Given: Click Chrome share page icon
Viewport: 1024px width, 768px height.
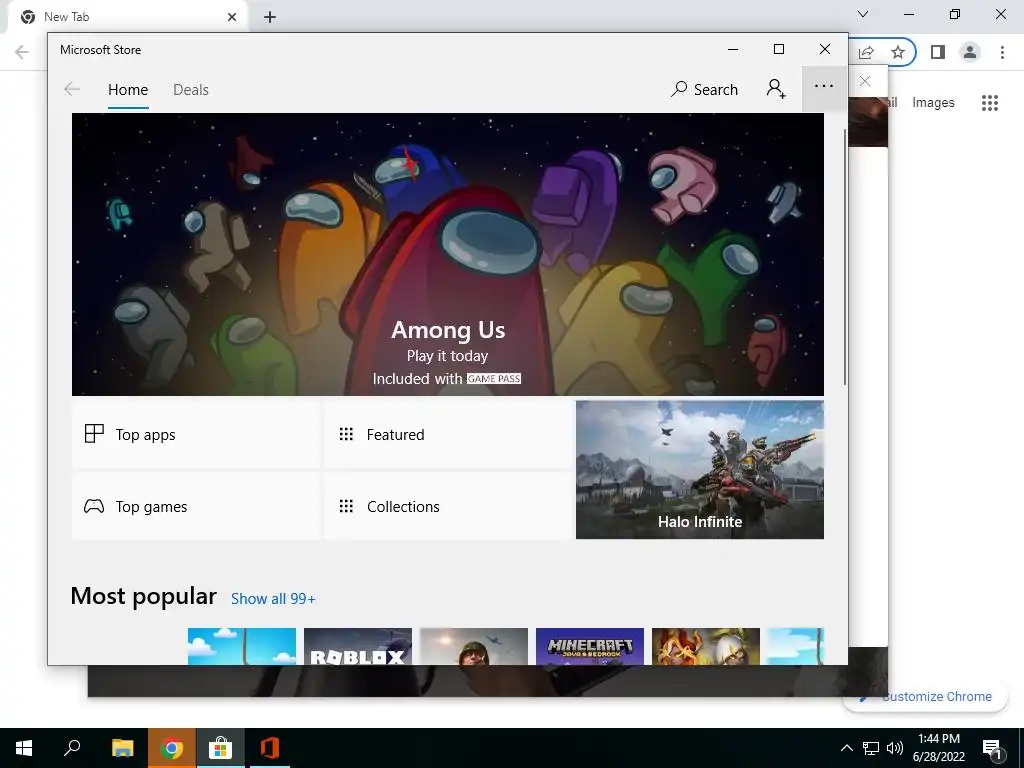Looking at the screenshot, I should click(x=866, y=52).
